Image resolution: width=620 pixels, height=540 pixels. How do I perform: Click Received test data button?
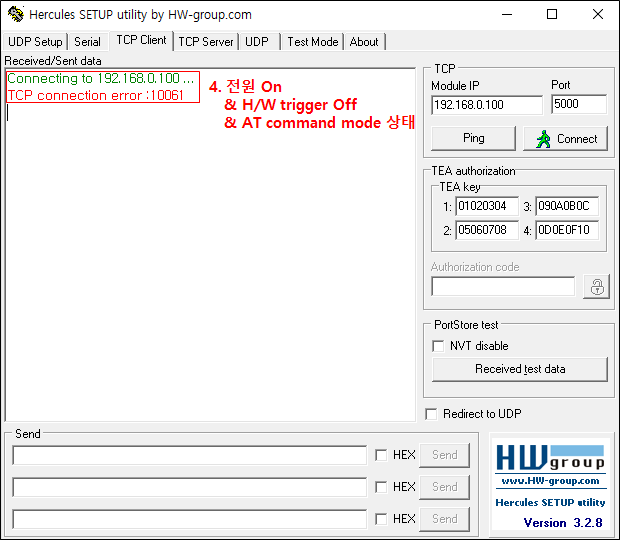[x=520, y=369]
